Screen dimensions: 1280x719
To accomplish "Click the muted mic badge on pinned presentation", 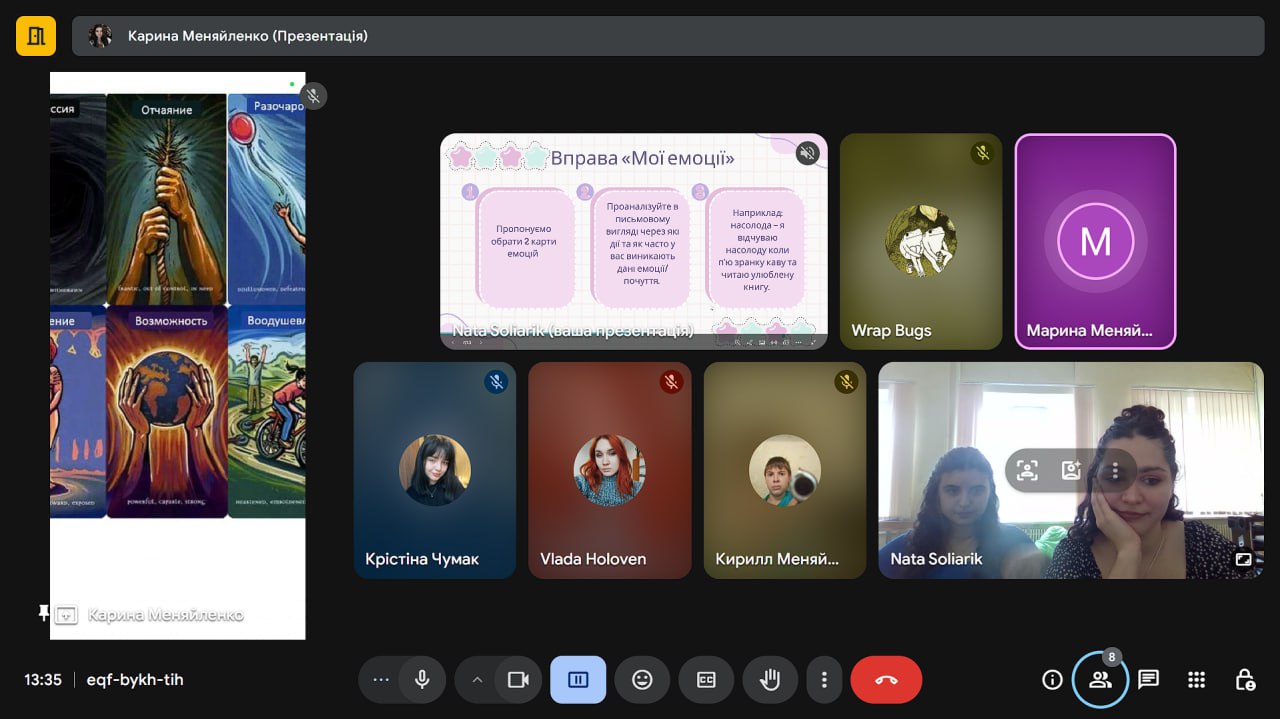I will click(313, 96).
